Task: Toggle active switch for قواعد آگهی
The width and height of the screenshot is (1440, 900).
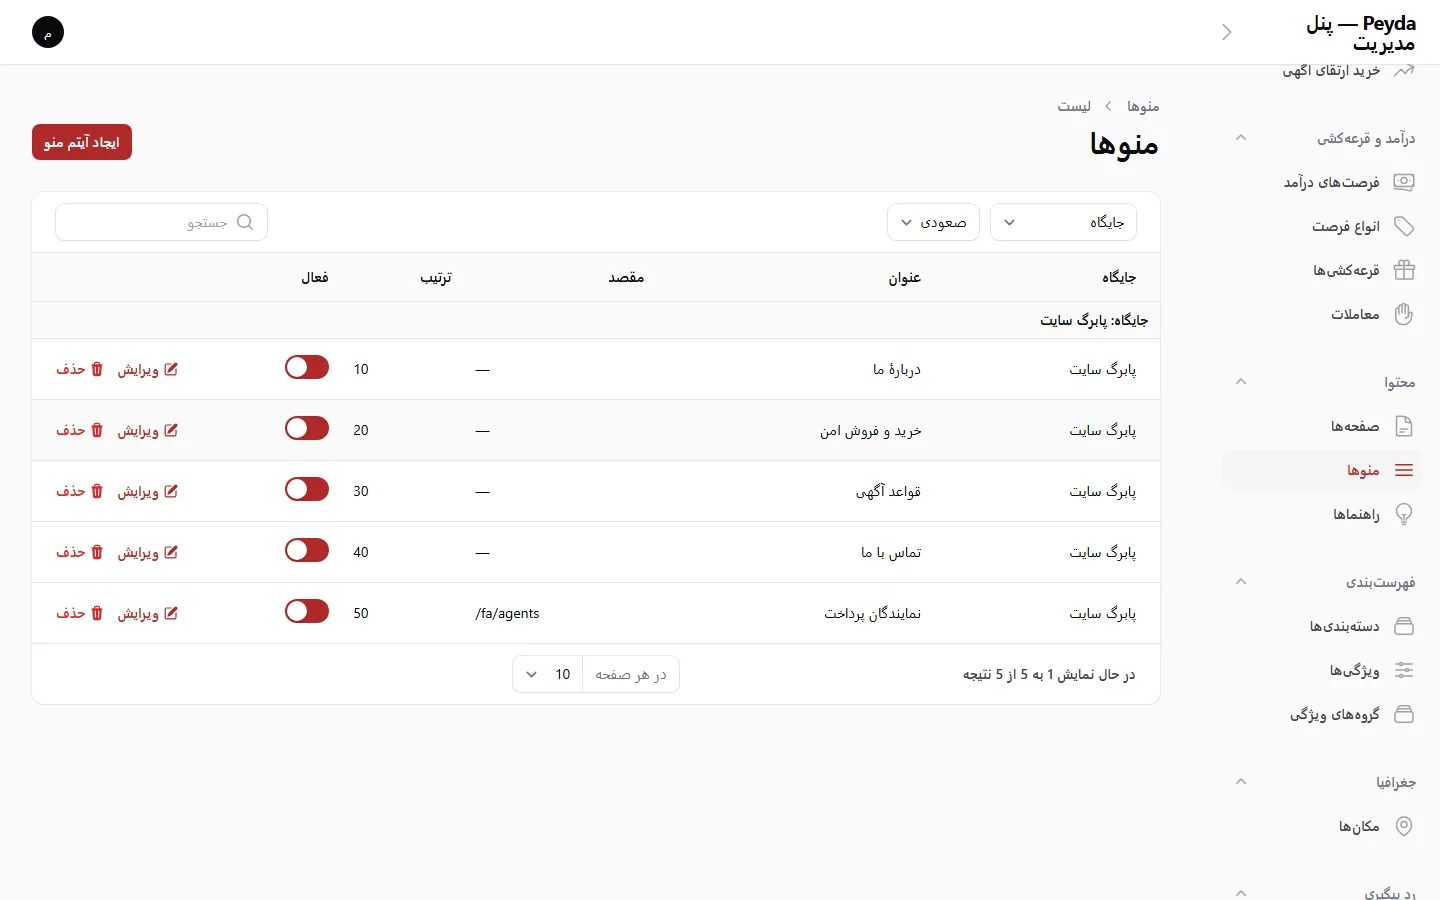Action: click(x=307, y=489)
